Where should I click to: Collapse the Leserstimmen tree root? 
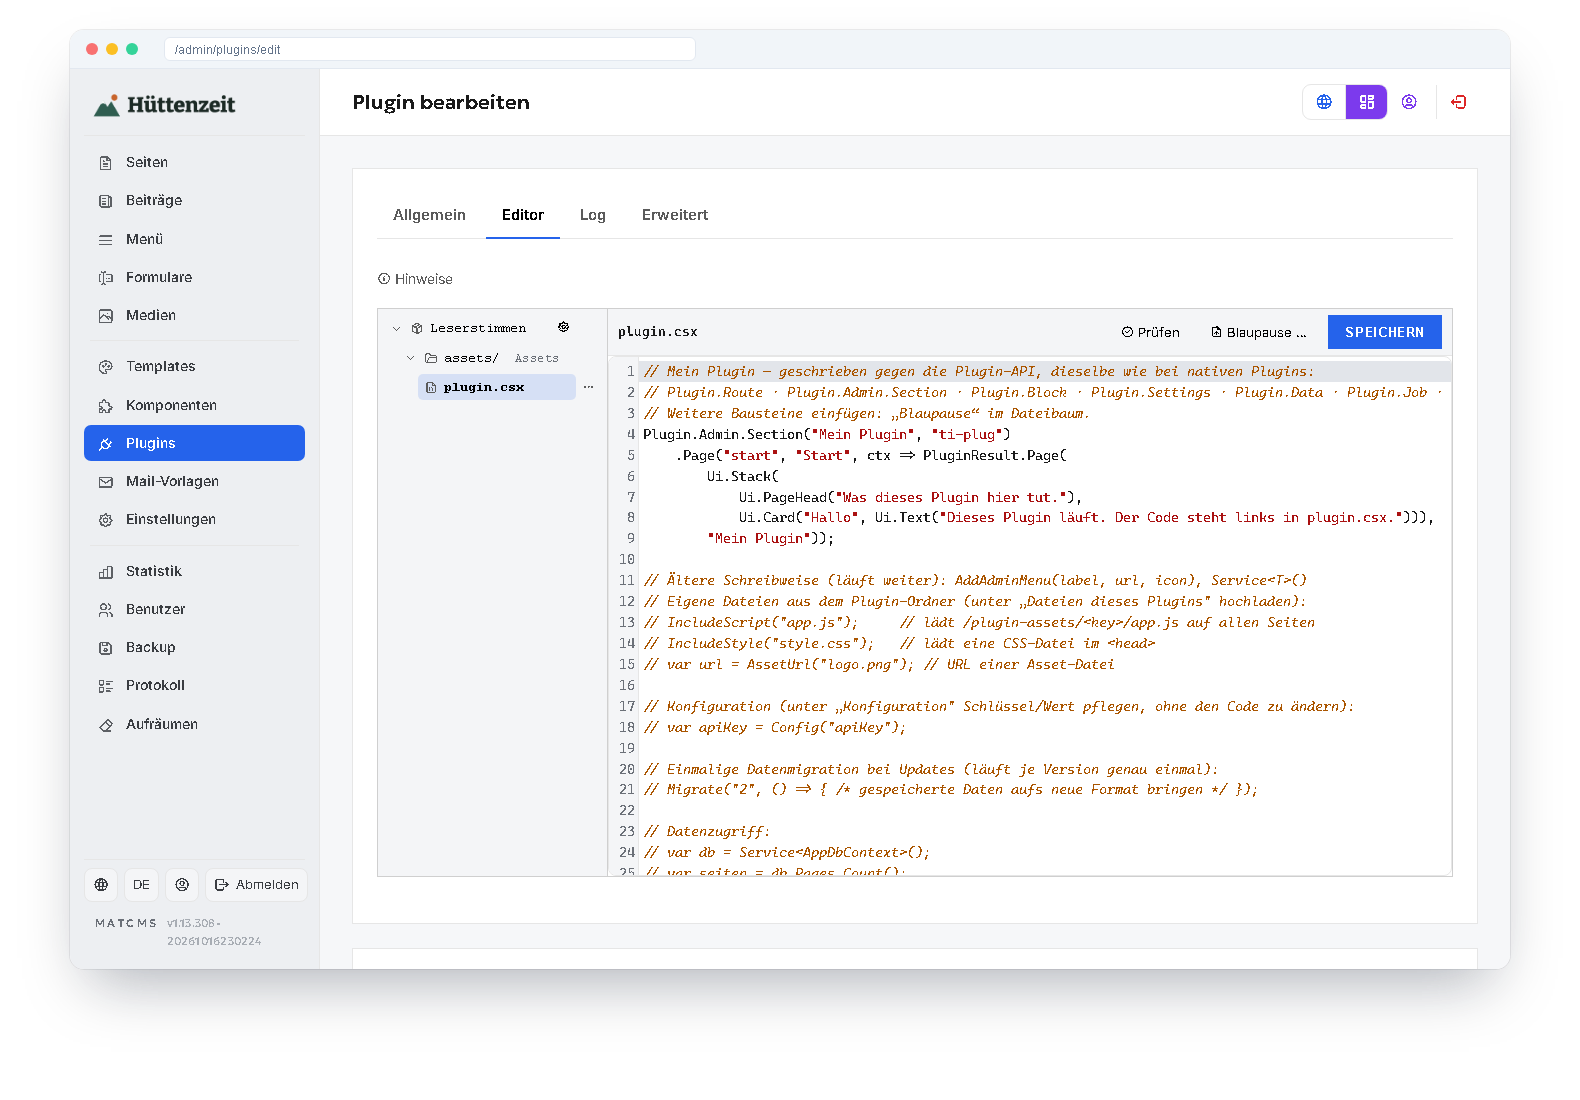click(397, 328)
